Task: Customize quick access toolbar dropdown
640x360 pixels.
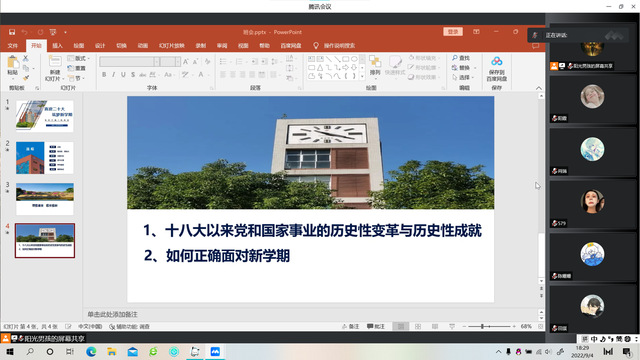Action: (65, 32)
